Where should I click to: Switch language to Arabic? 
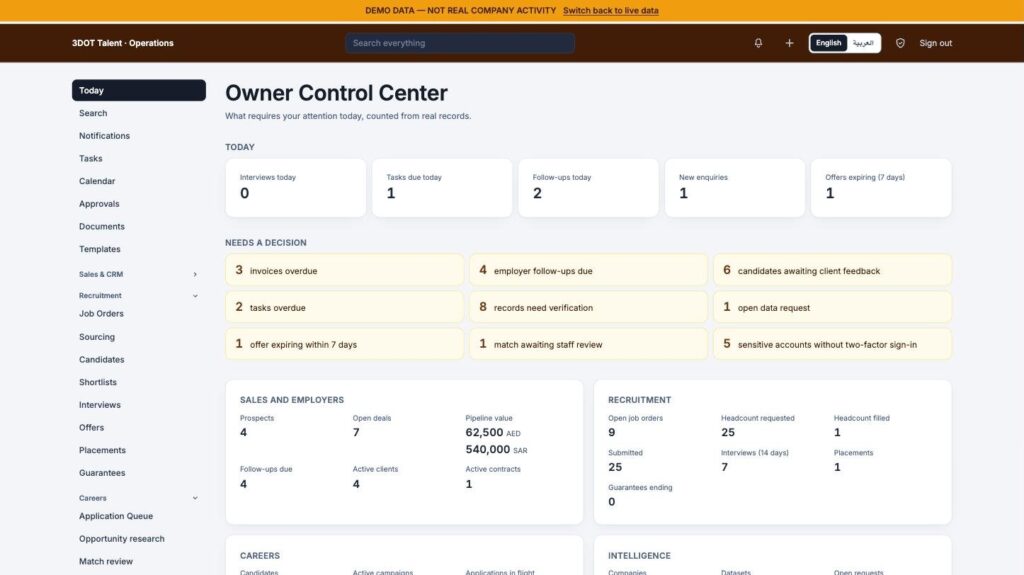click(863, 43)
